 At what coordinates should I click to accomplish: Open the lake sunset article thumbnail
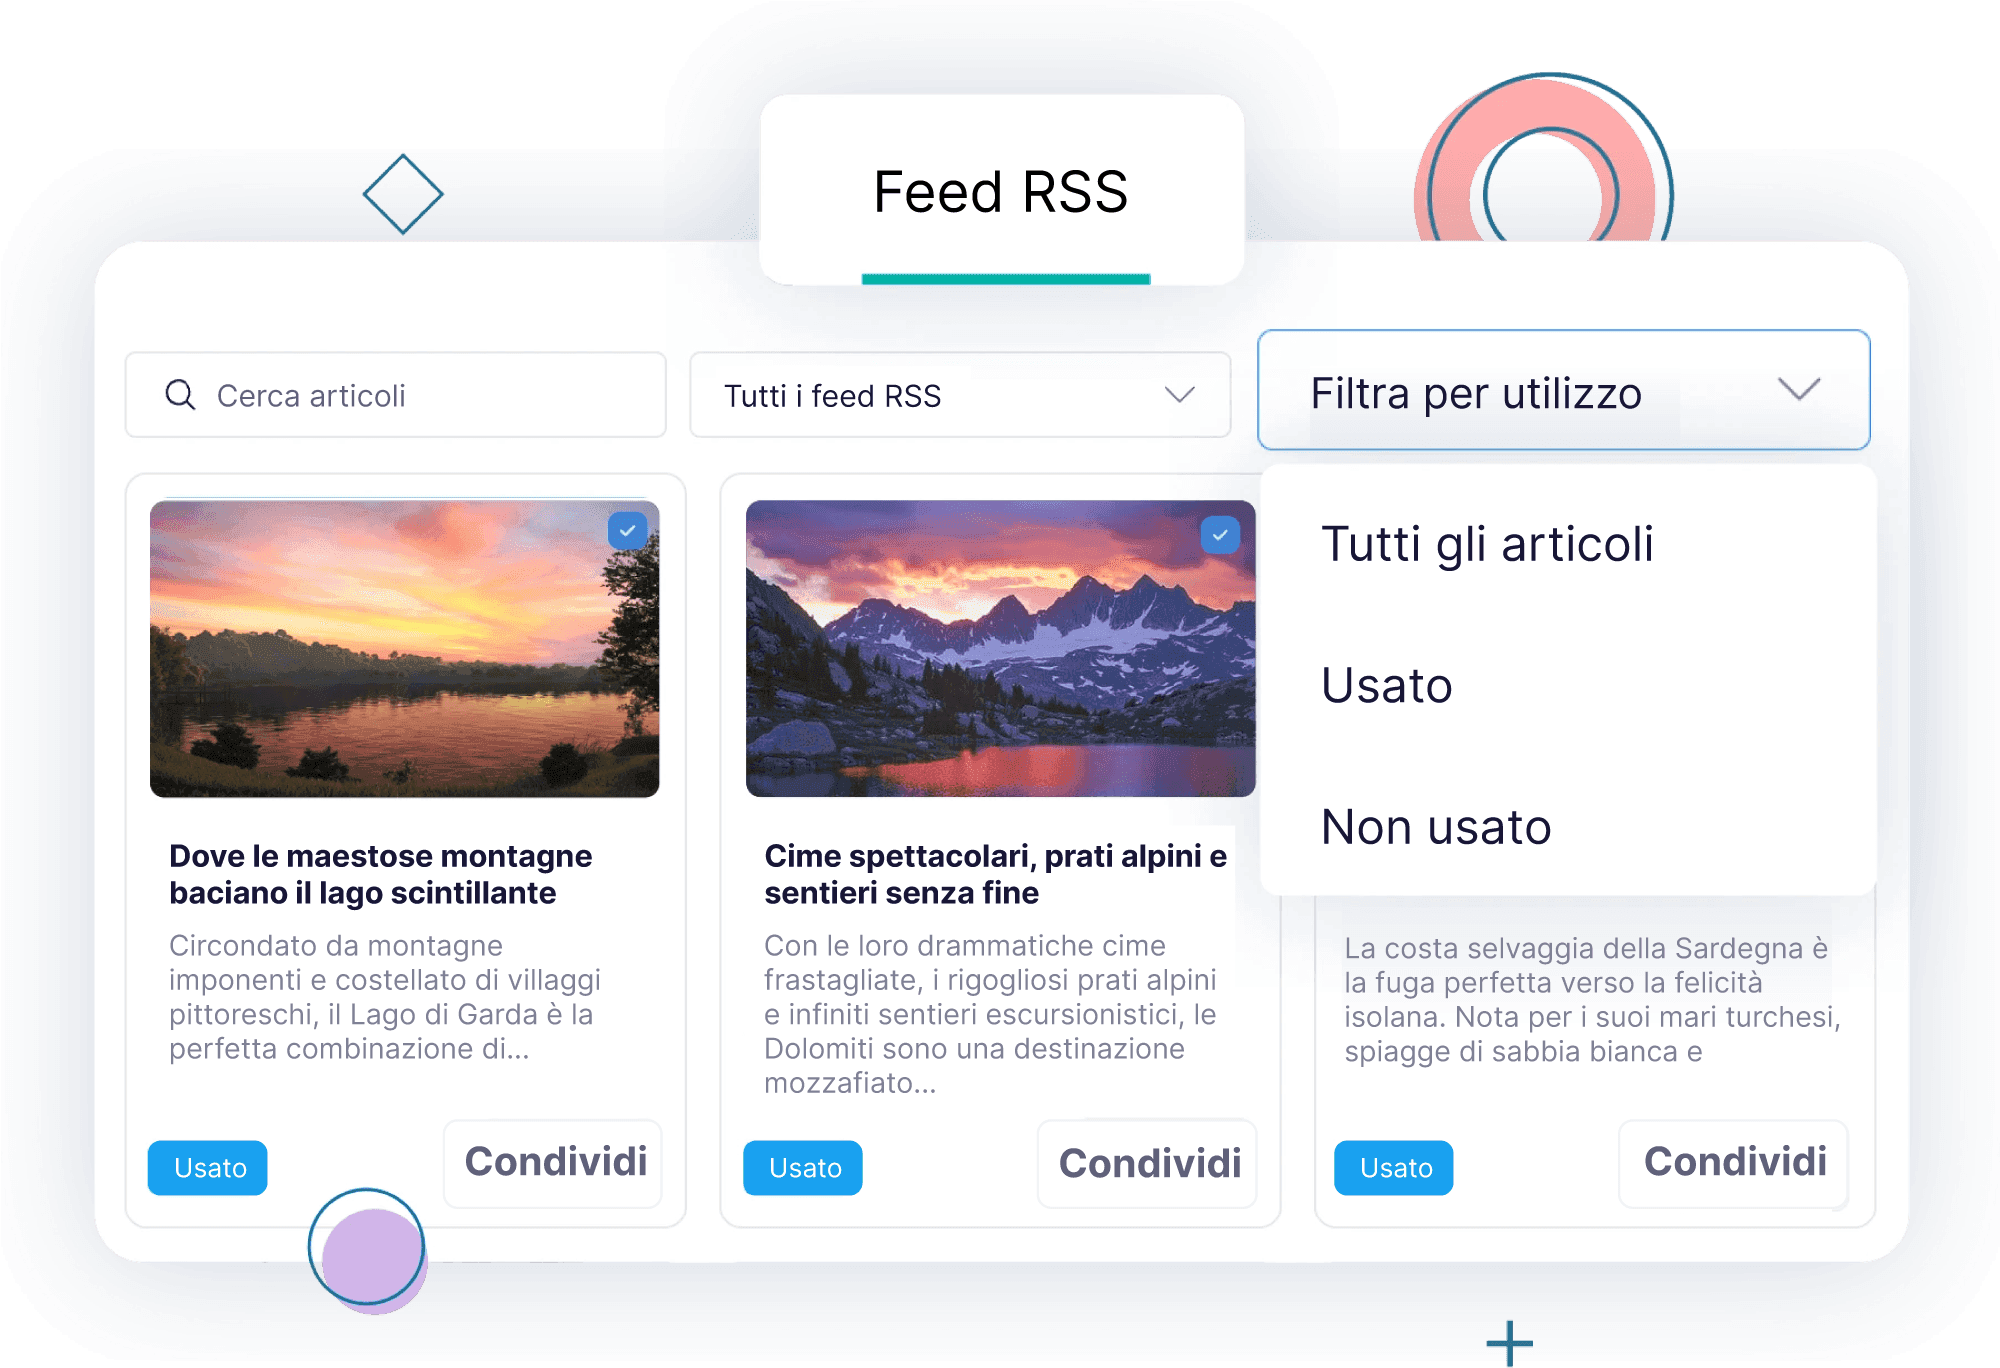404,649
